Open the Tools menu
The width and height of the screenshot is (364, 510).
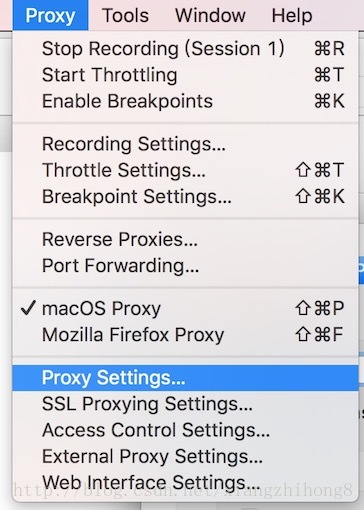coord(126,15)
